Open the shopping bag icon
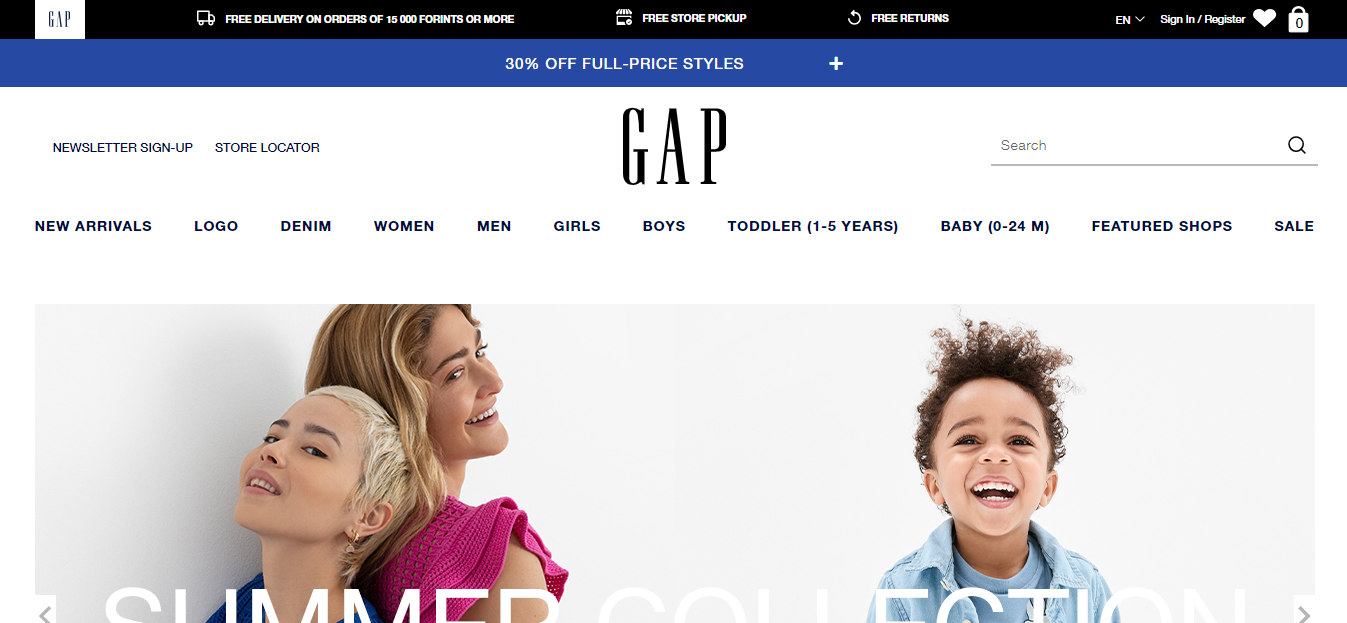The height and width of the screenshot is (623, 1347). pyautogui.click(x=1299, y=19)
